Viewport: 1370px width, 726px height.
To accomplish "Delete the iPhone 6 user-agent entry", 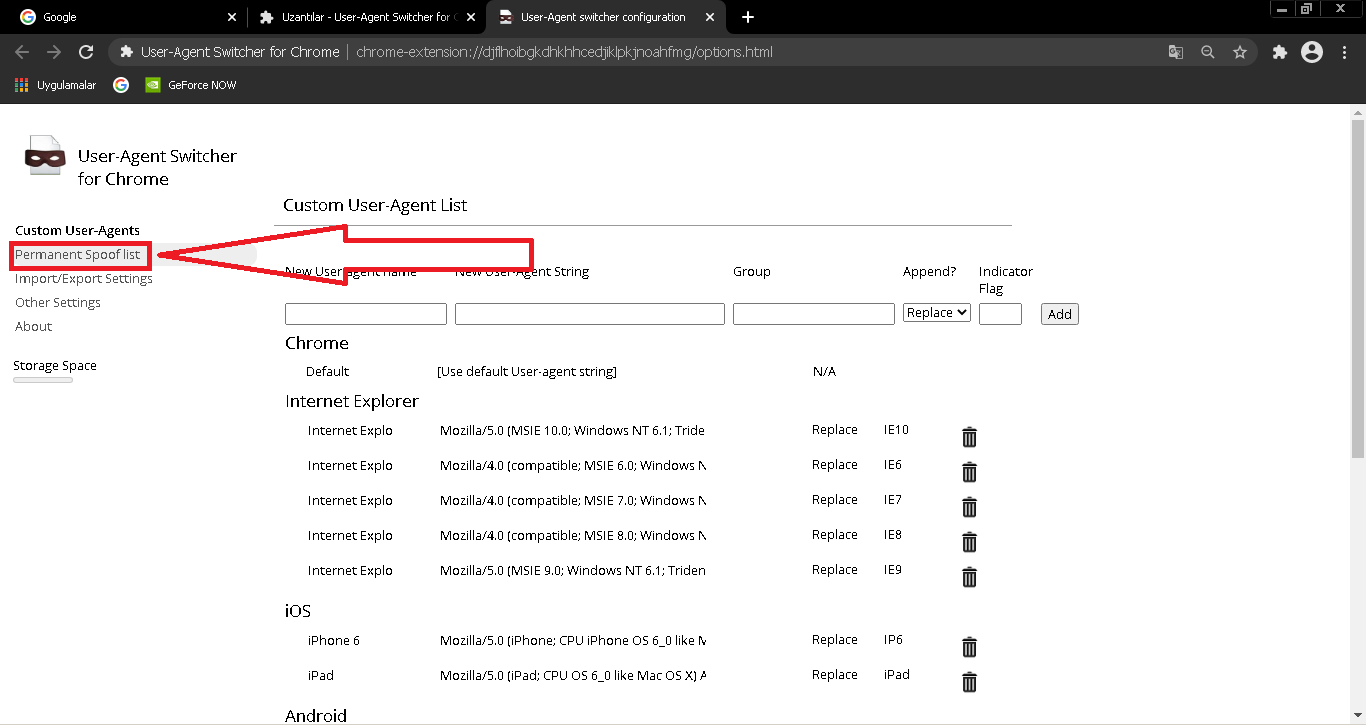I will 969,647.
